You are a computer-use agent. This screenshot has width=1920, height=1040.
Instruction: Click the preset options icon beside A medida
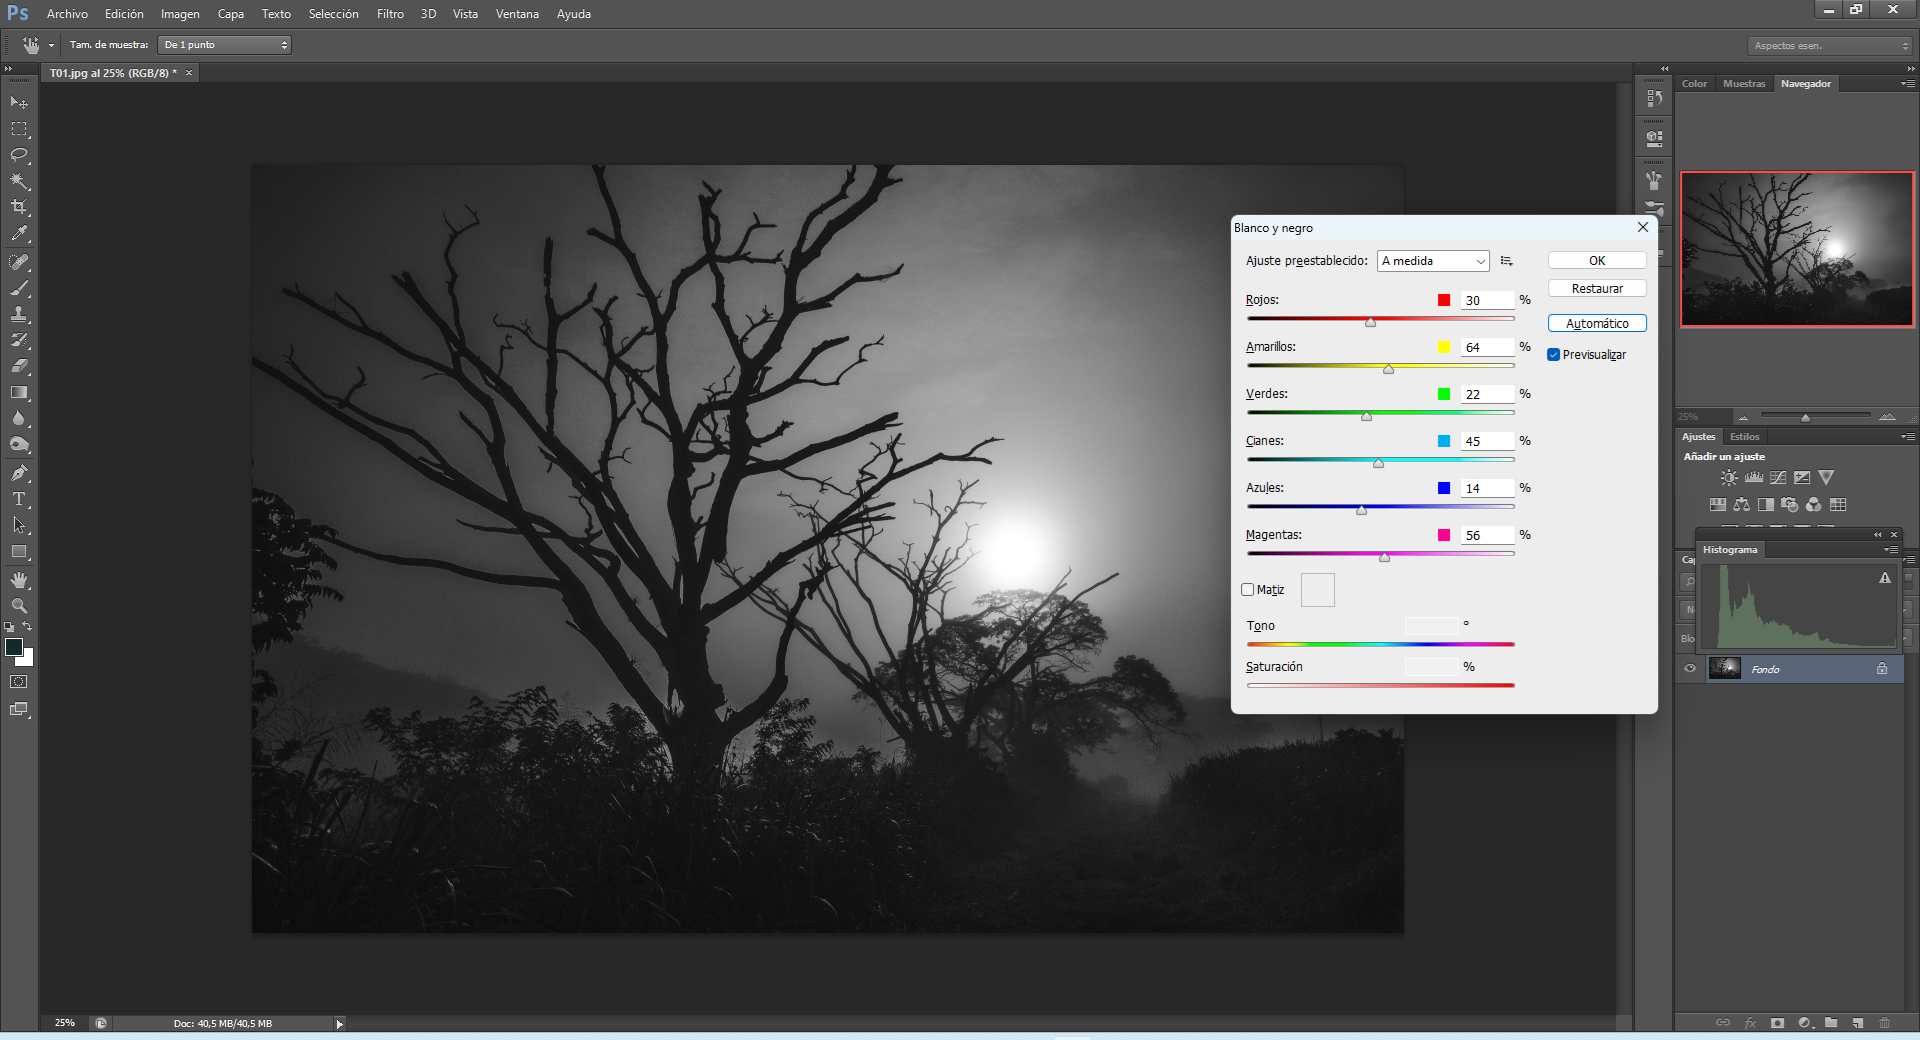pyautogui.click(x=1507, y=261)
